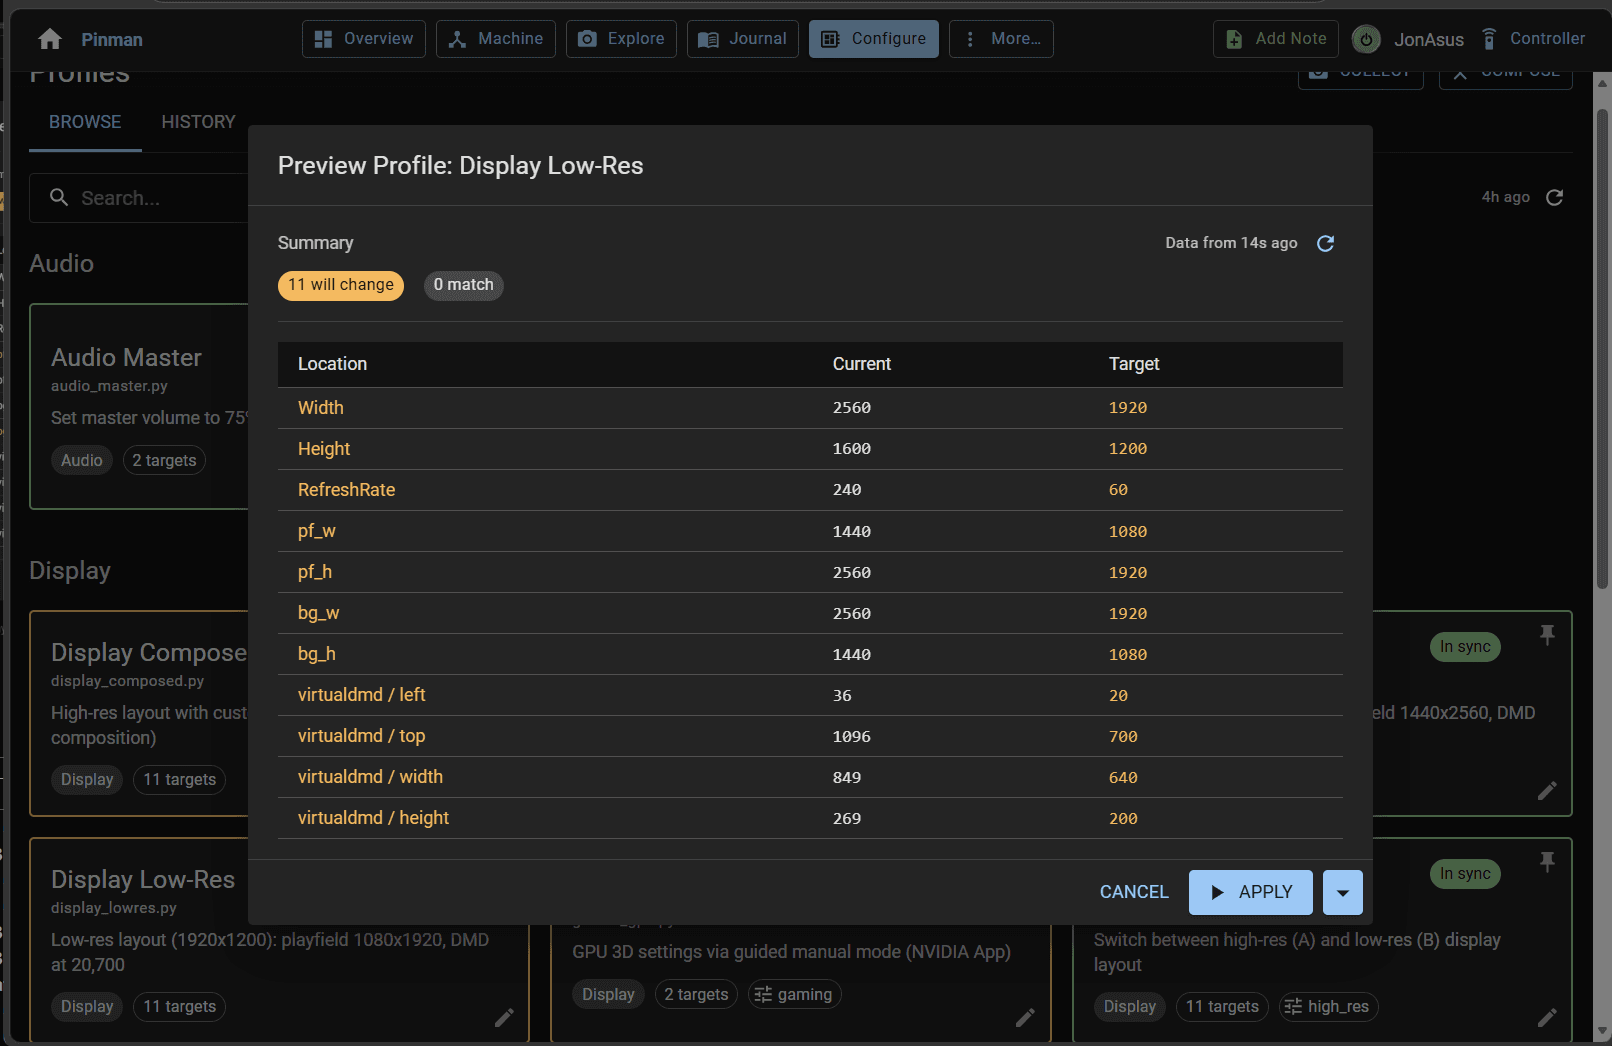Switch to the HISTORY tab
This screenshot has width=1612, height=1046.
click(x=198, y=122)
